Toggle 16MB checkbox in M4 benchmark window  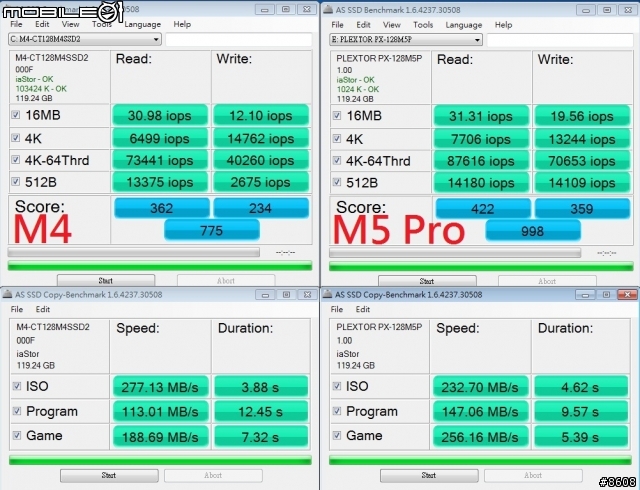[16, 115]
